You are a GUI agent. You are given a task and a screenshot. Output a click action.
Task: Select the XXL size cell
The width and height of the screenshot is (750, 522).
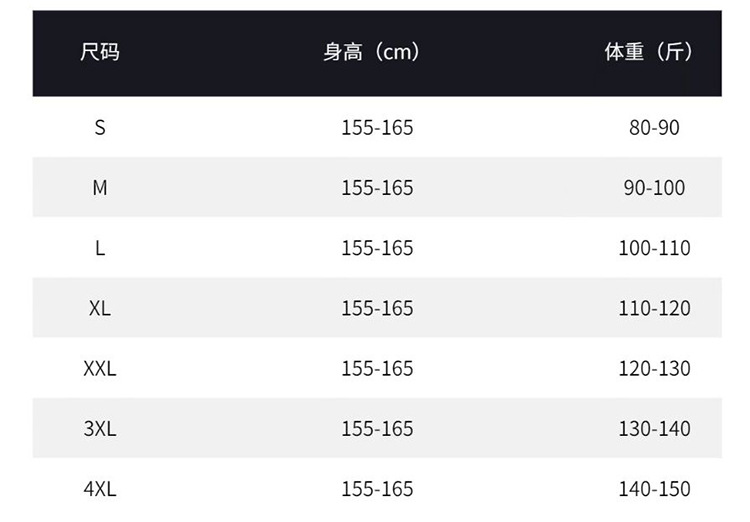point(100,368)
